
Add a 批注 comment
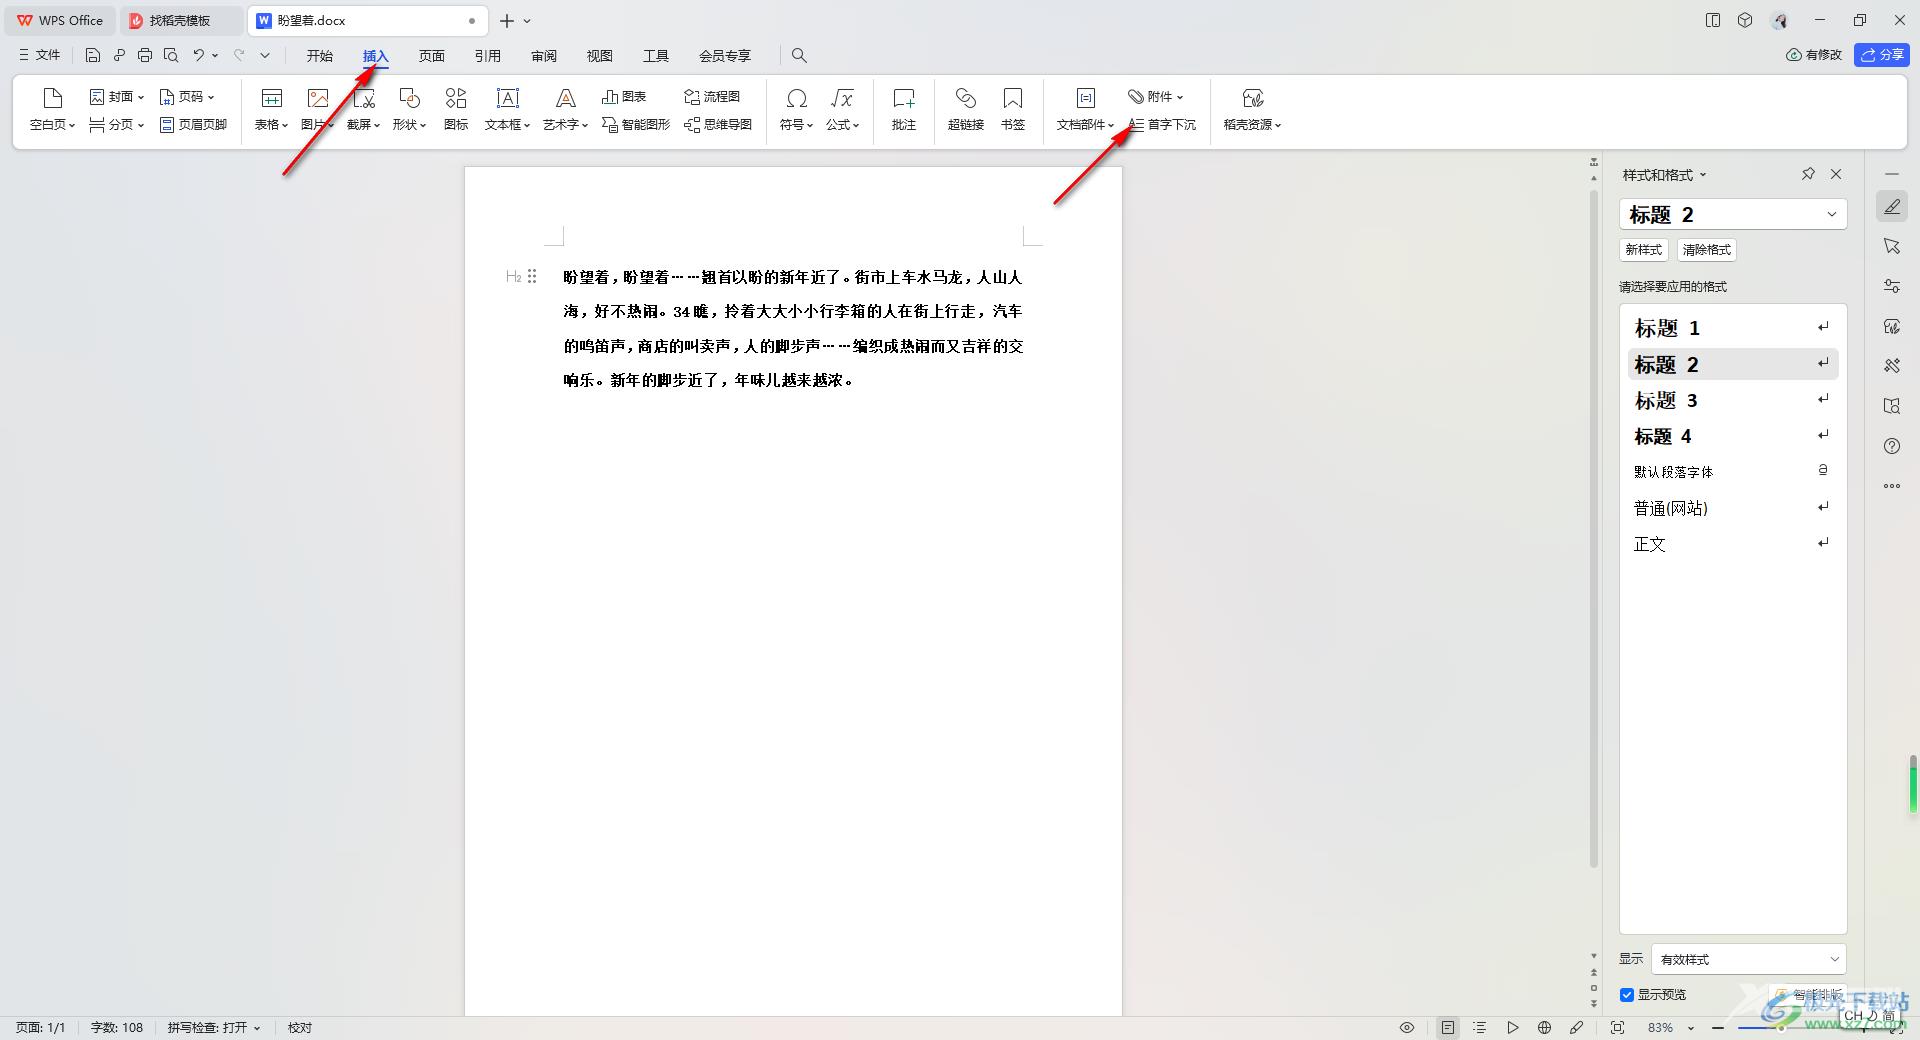pos(904,110)
